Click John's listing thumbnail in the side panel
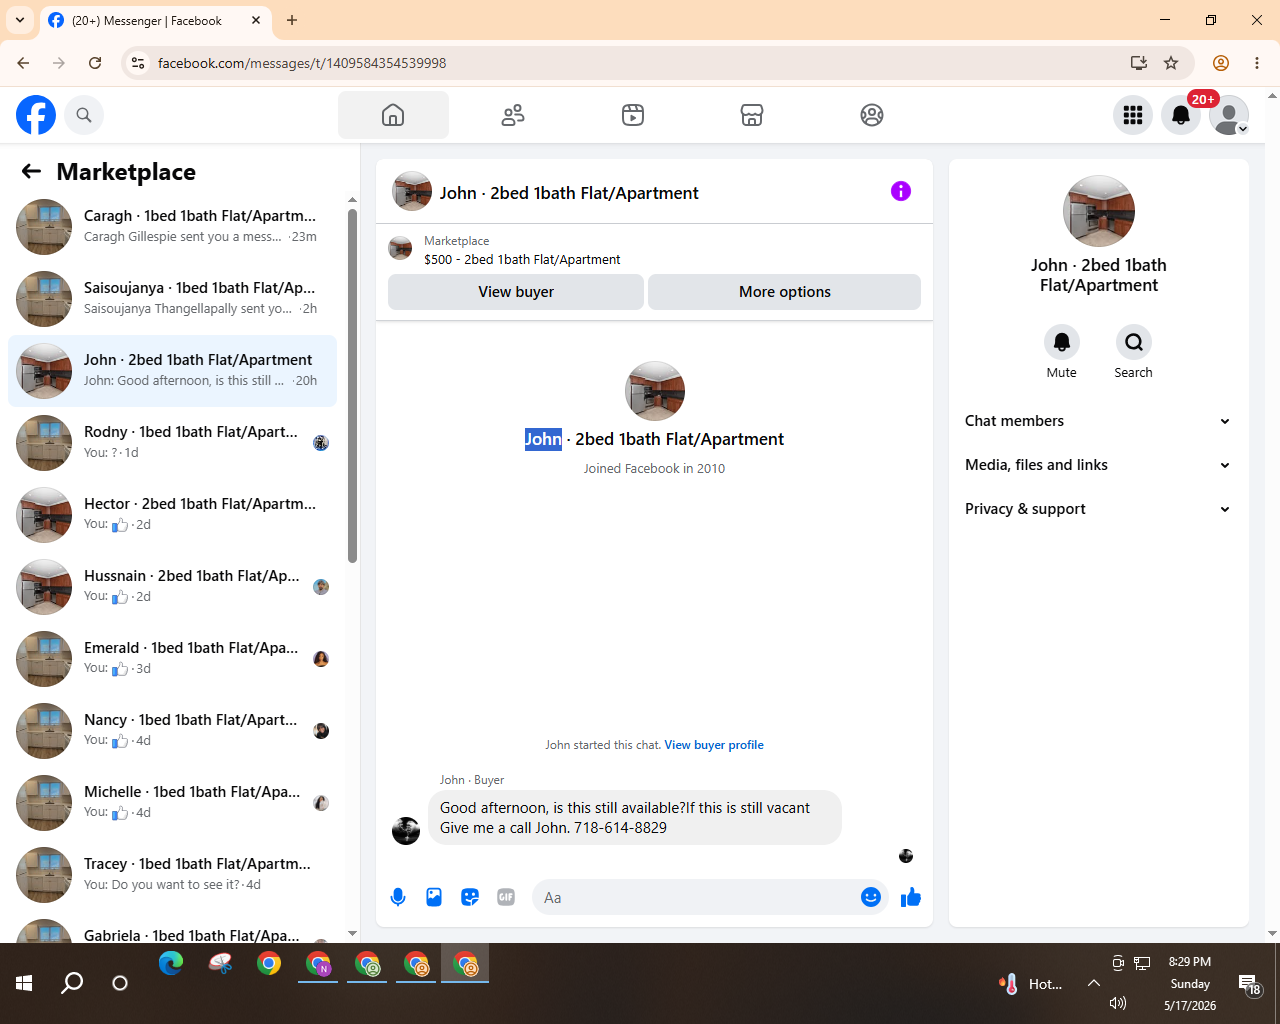 point(1099,211)
